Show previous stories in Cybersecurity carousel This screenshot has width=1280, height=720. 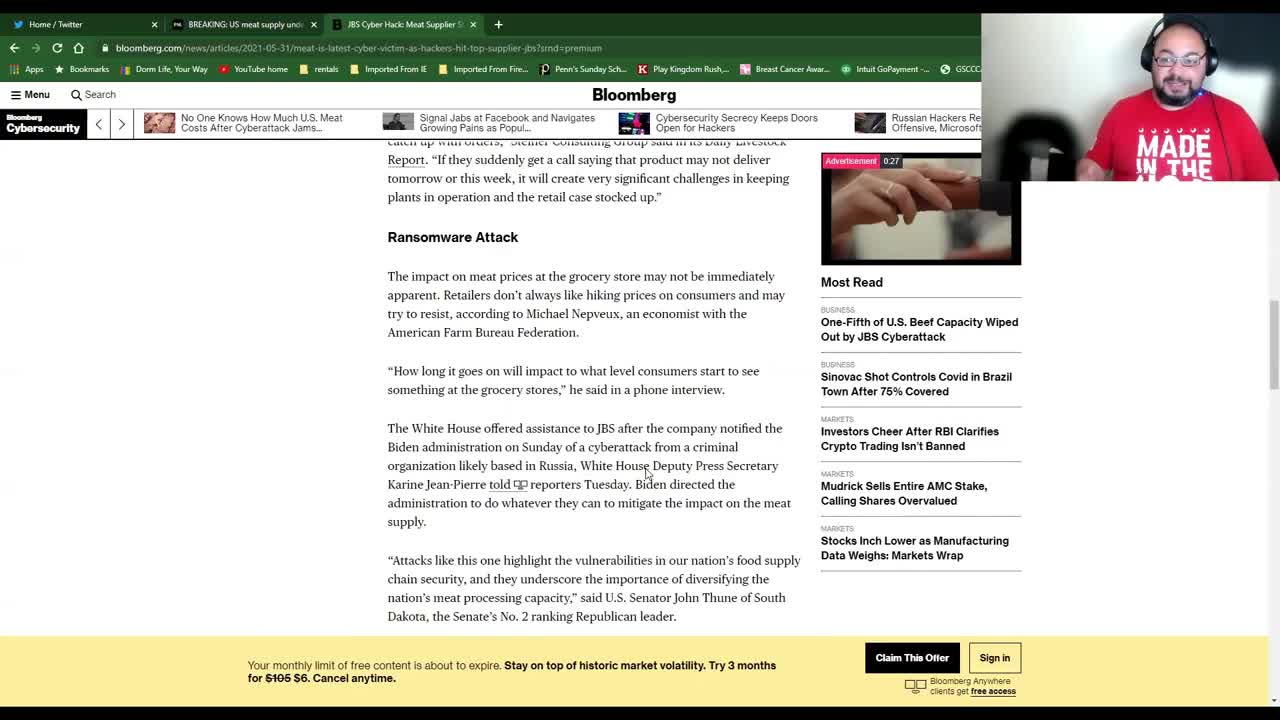99,124
